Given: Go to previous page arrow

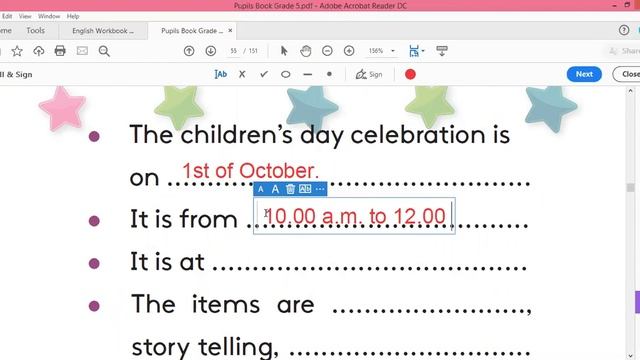Looking at the screenshot, I should point(189,51).
